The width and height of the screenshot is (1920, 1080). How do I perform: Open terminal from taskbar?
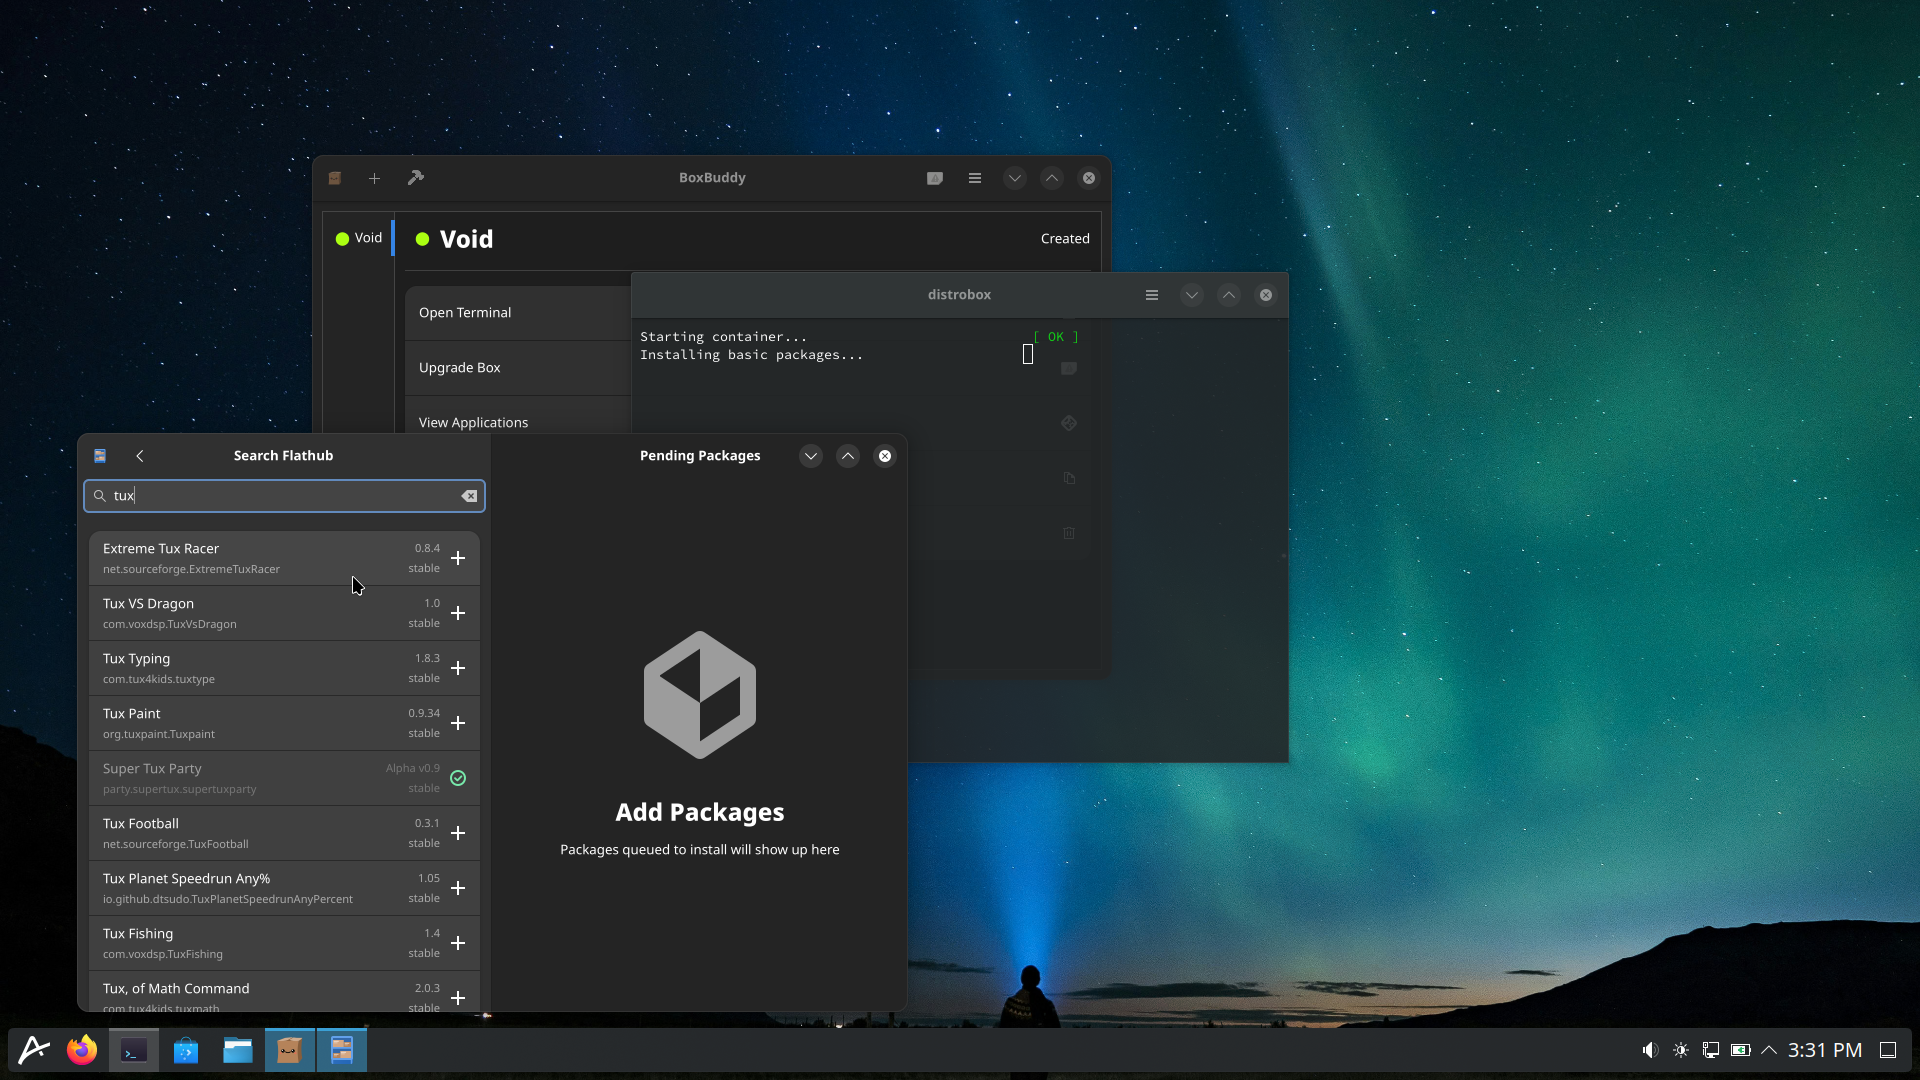pos(134,1050)
